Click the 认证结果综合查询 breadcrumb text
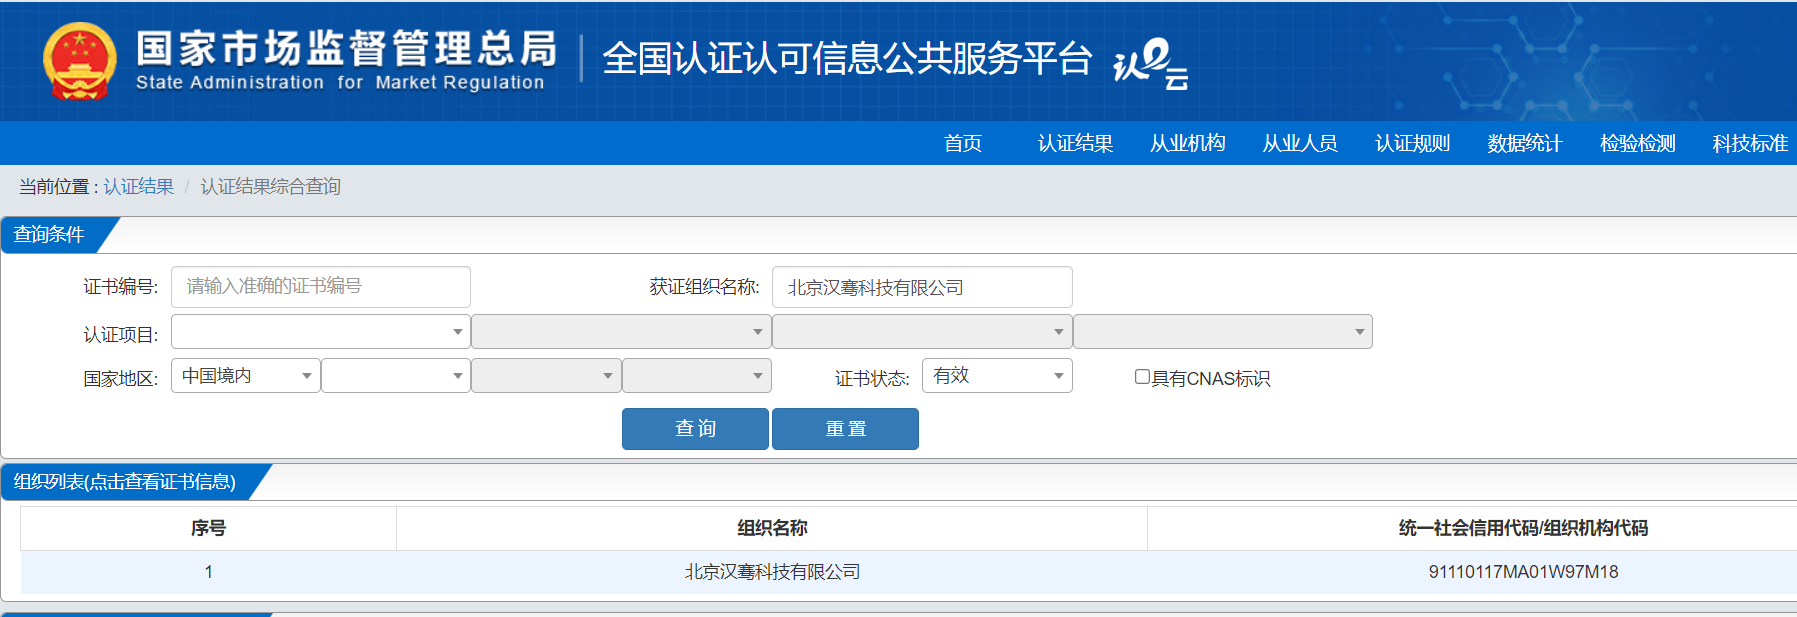The image size is (1797, 617). (270, 187)
